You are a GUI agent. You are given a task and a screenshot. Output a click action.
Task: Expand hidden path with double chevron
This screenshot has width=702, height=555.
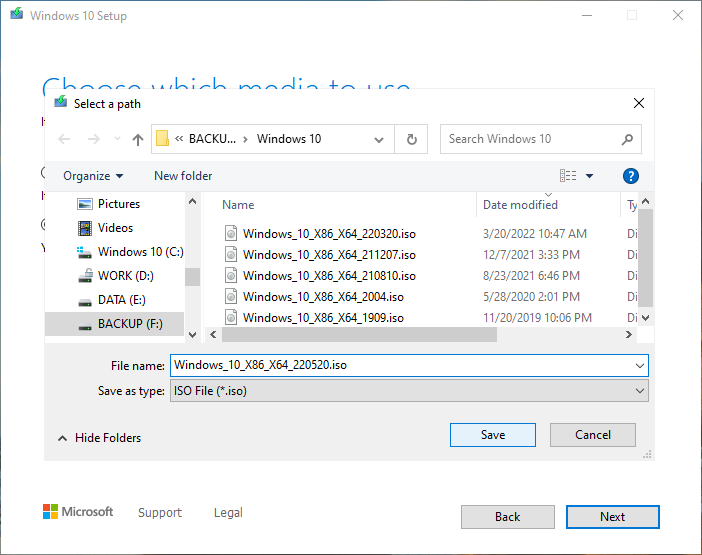[179, 139]
